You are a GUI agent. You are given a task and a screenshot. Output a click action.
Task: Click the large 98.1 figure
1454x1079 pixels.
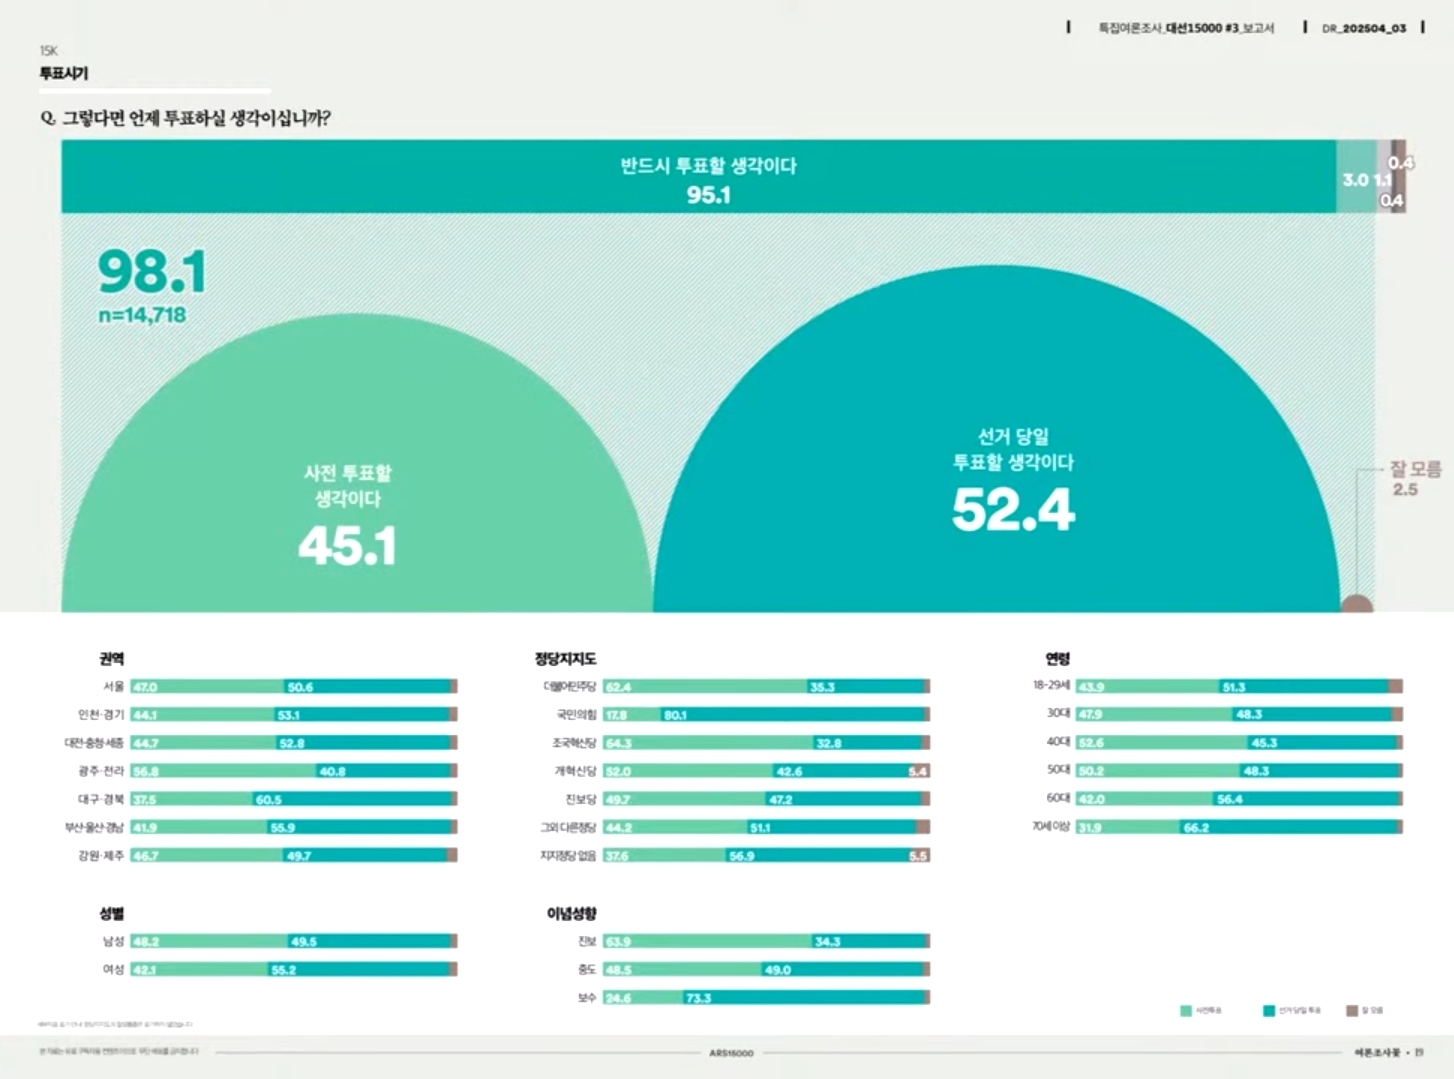[x=152, y=271]
